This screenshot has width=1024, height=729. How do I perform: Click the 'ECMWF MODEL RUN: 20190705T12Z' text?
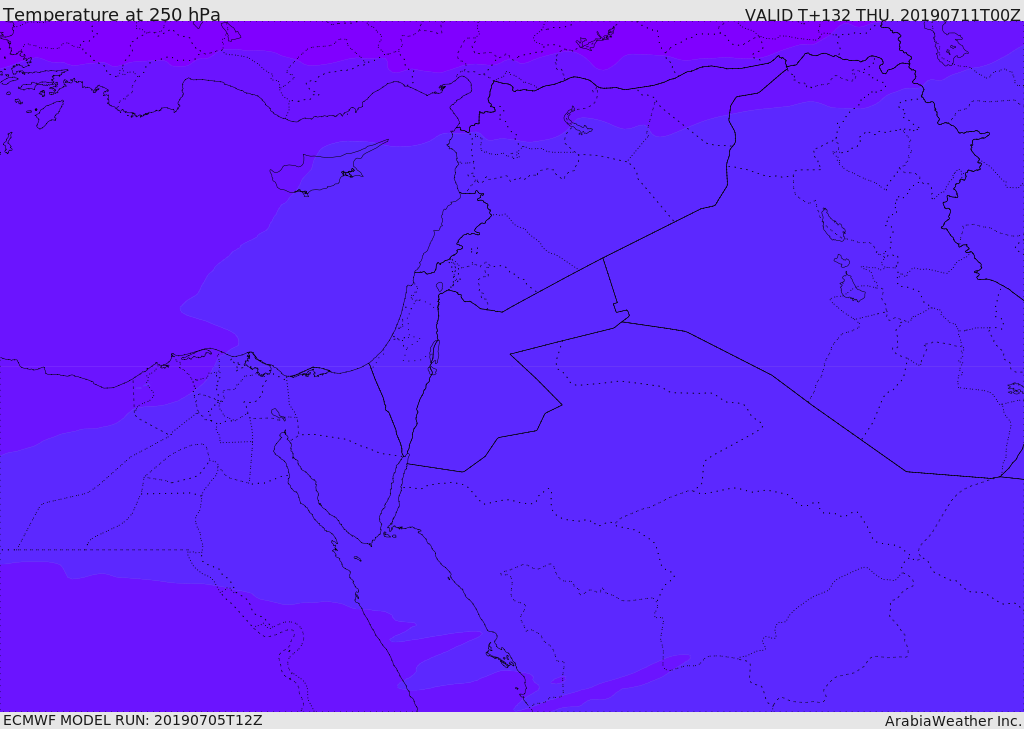(x=133, y=720)
